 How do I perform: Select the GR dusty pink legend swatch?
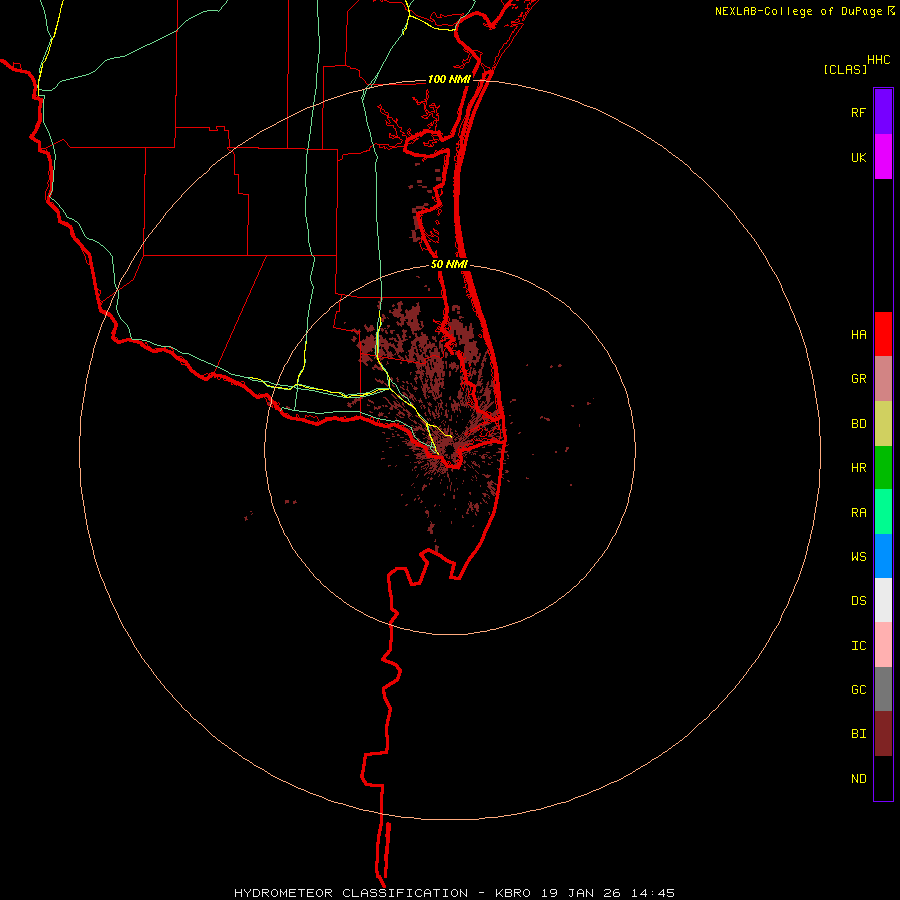click(x=883, y=378)
